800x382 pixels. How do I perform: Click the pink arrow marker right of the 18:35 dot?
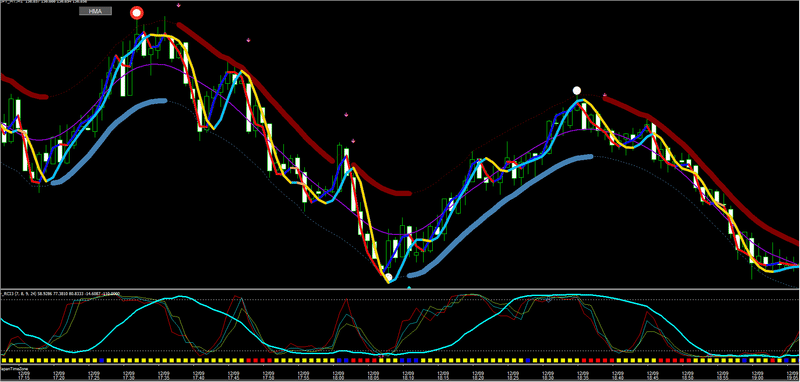(605, 95)
